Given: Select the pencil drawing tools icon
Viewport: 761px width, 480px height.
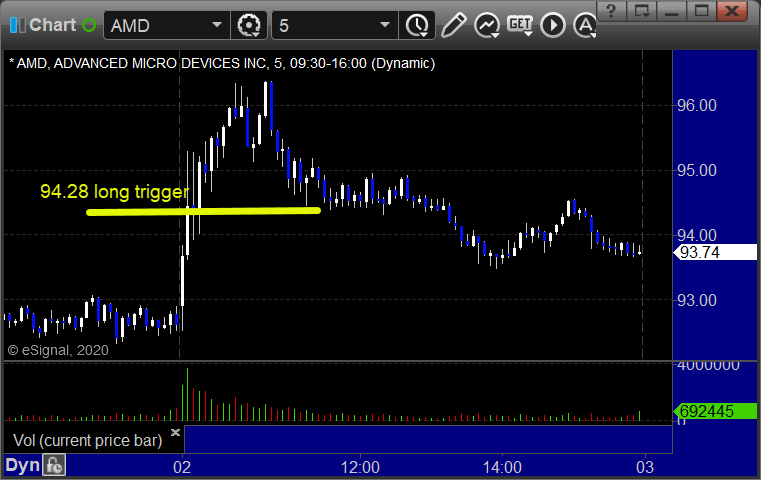Looking at the screenshot, I should [x=454, y=25].
